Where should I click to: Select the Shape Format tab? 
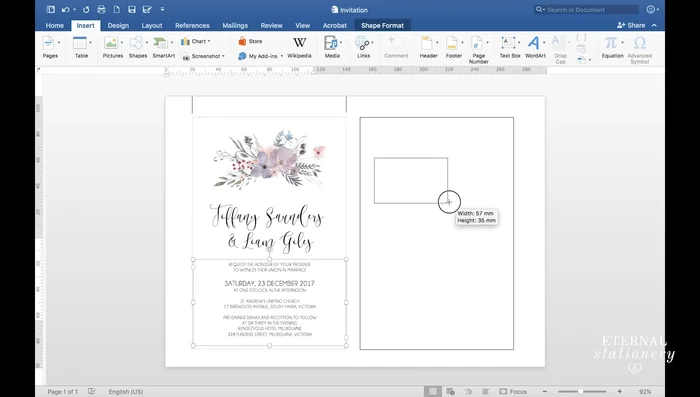[x=382, y=25]
